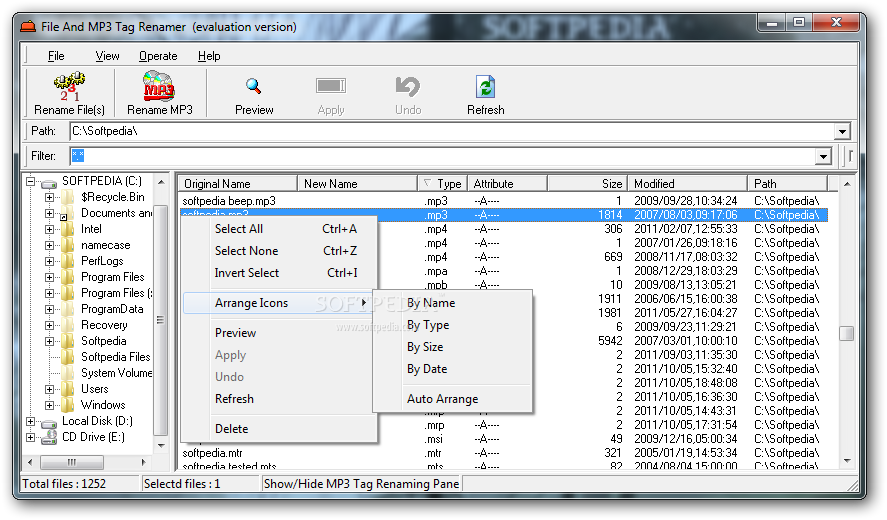Image resolution: width=887 pixels, height=520 pixels.
Task: Click the Refresh toolbar icon
Action: click(x=485, y=87)
